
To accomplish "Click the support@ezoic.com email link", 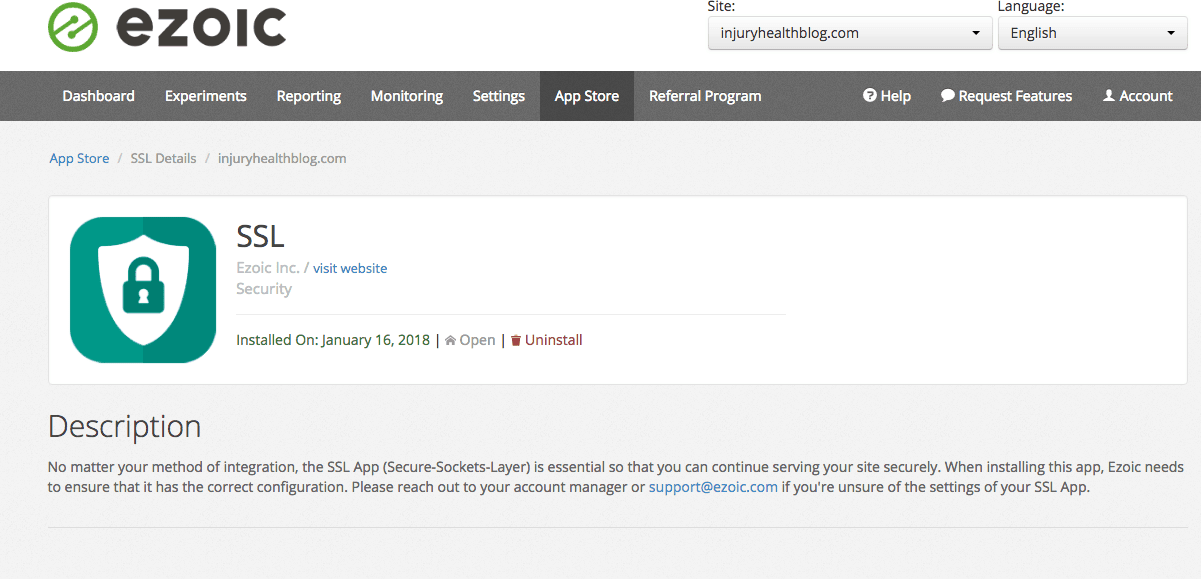I will pyautogui.click(x=713, y=487).
